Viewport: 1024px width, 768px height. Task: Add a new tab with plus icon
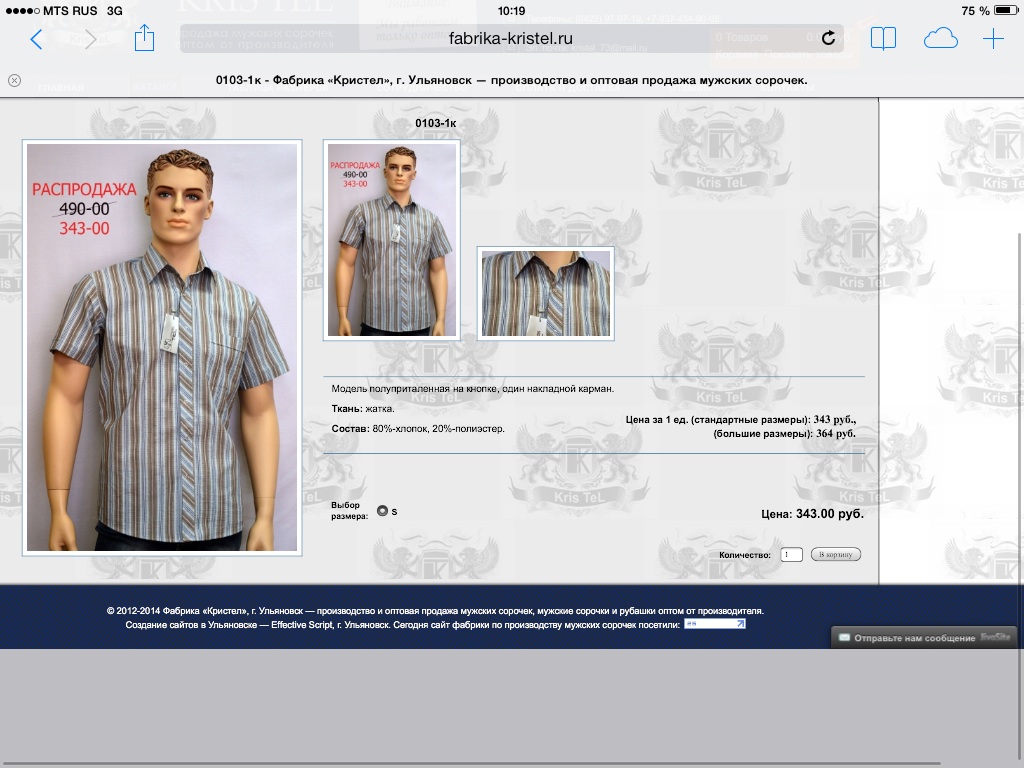993,39
